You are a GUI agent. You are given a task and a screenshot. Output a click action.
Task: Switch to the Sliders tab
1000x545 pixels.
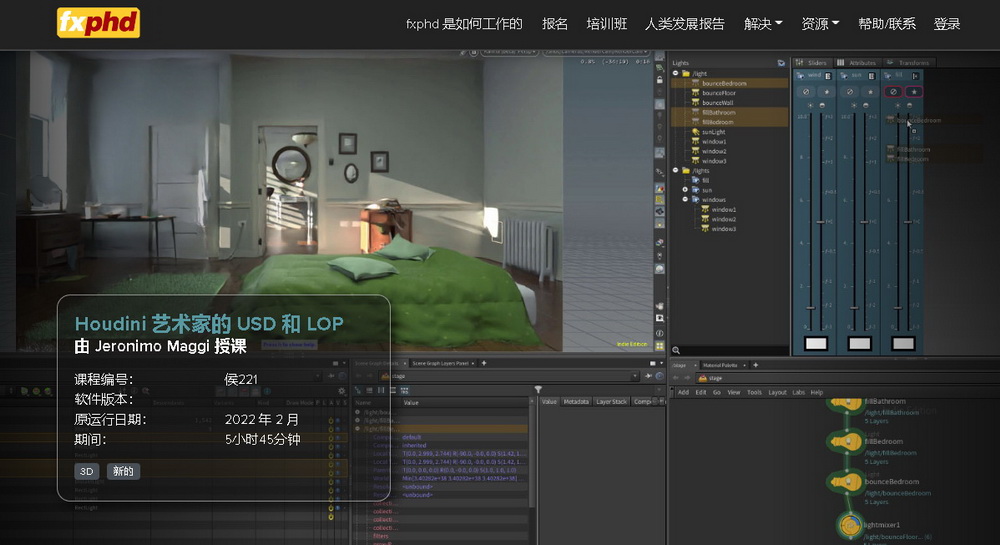(812, 62)
